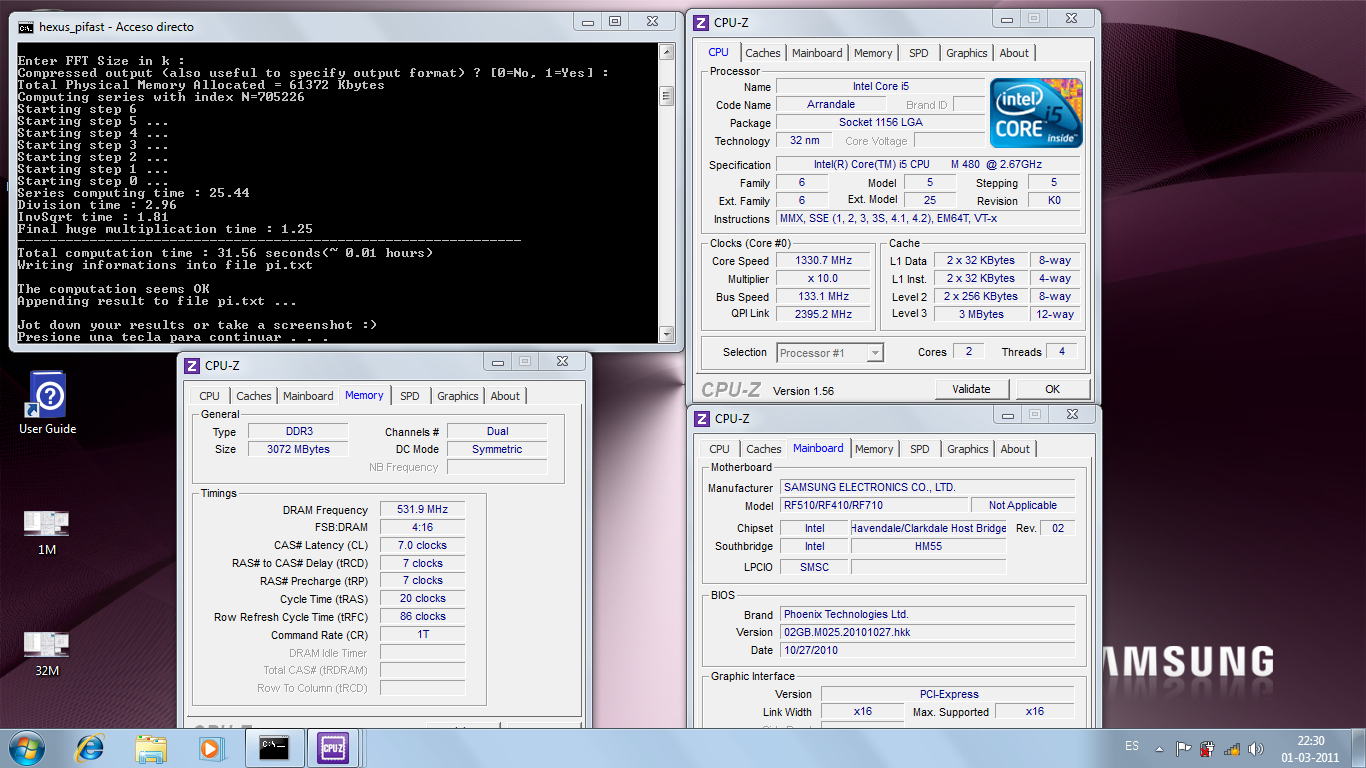Screen dimensions: 1366x768
Task: Switch to the command prompt taskbar button
Action: 274,747
